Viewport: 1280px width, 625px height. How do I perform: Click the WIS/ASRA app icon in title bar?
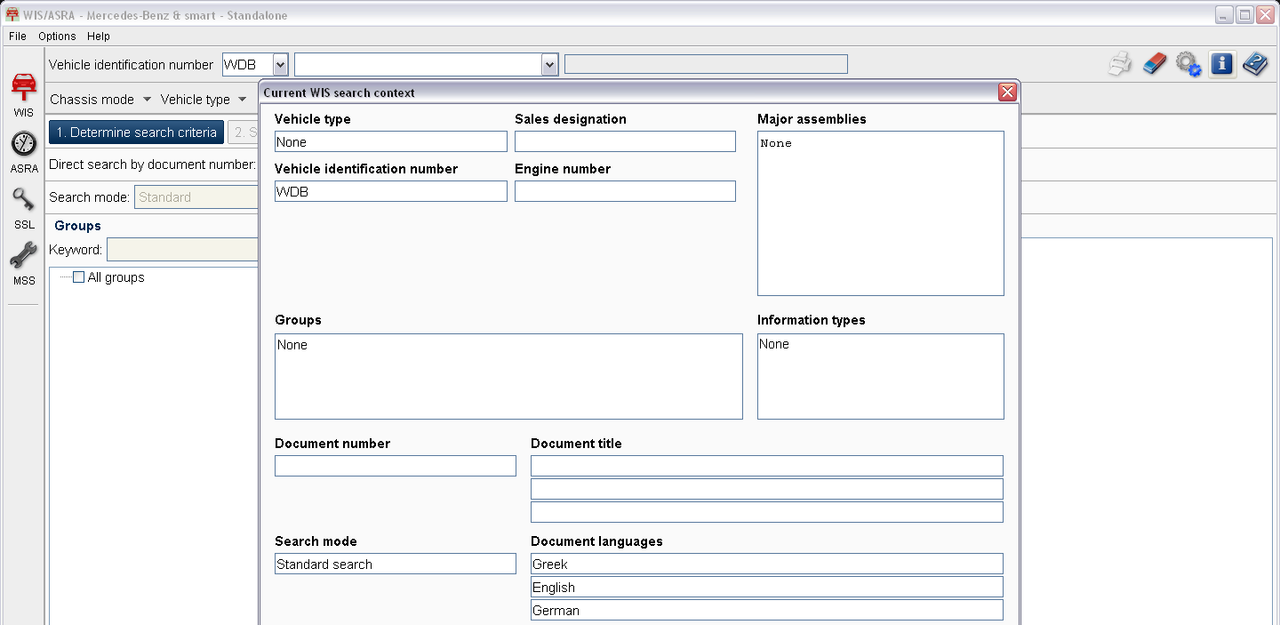point(13,15)
